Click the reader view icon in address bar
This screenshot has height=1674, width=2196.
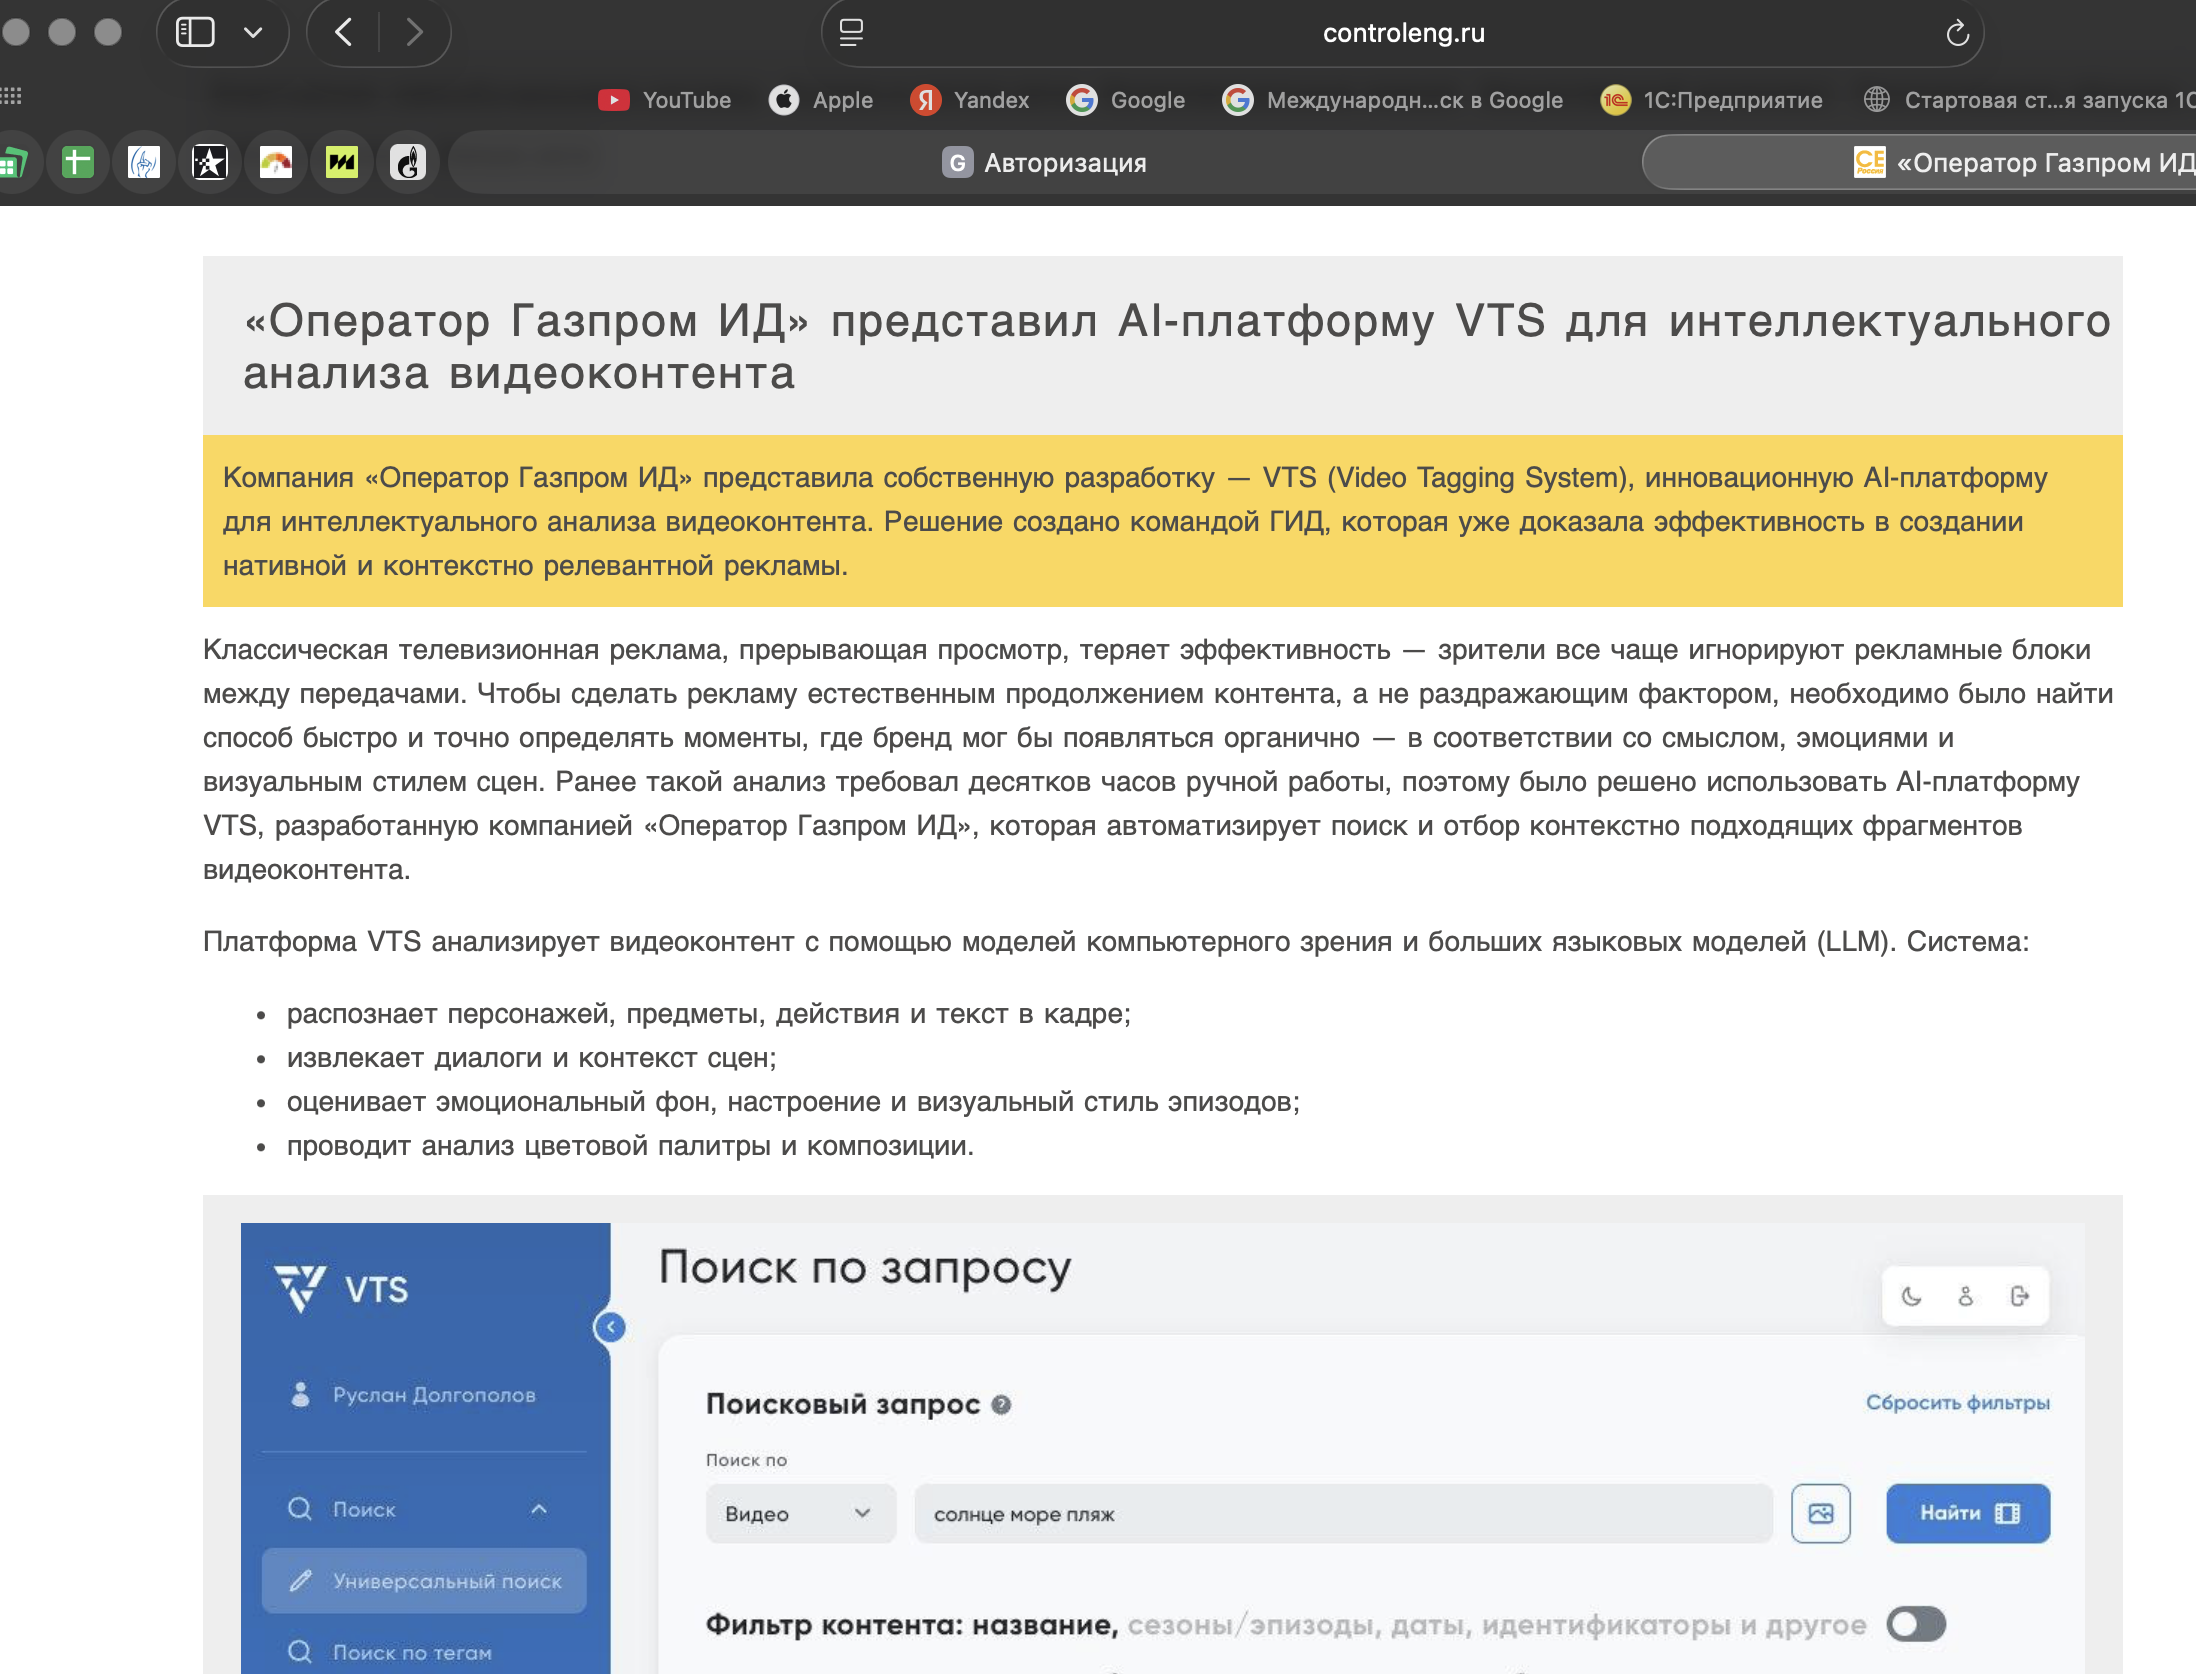click(851, 33)
